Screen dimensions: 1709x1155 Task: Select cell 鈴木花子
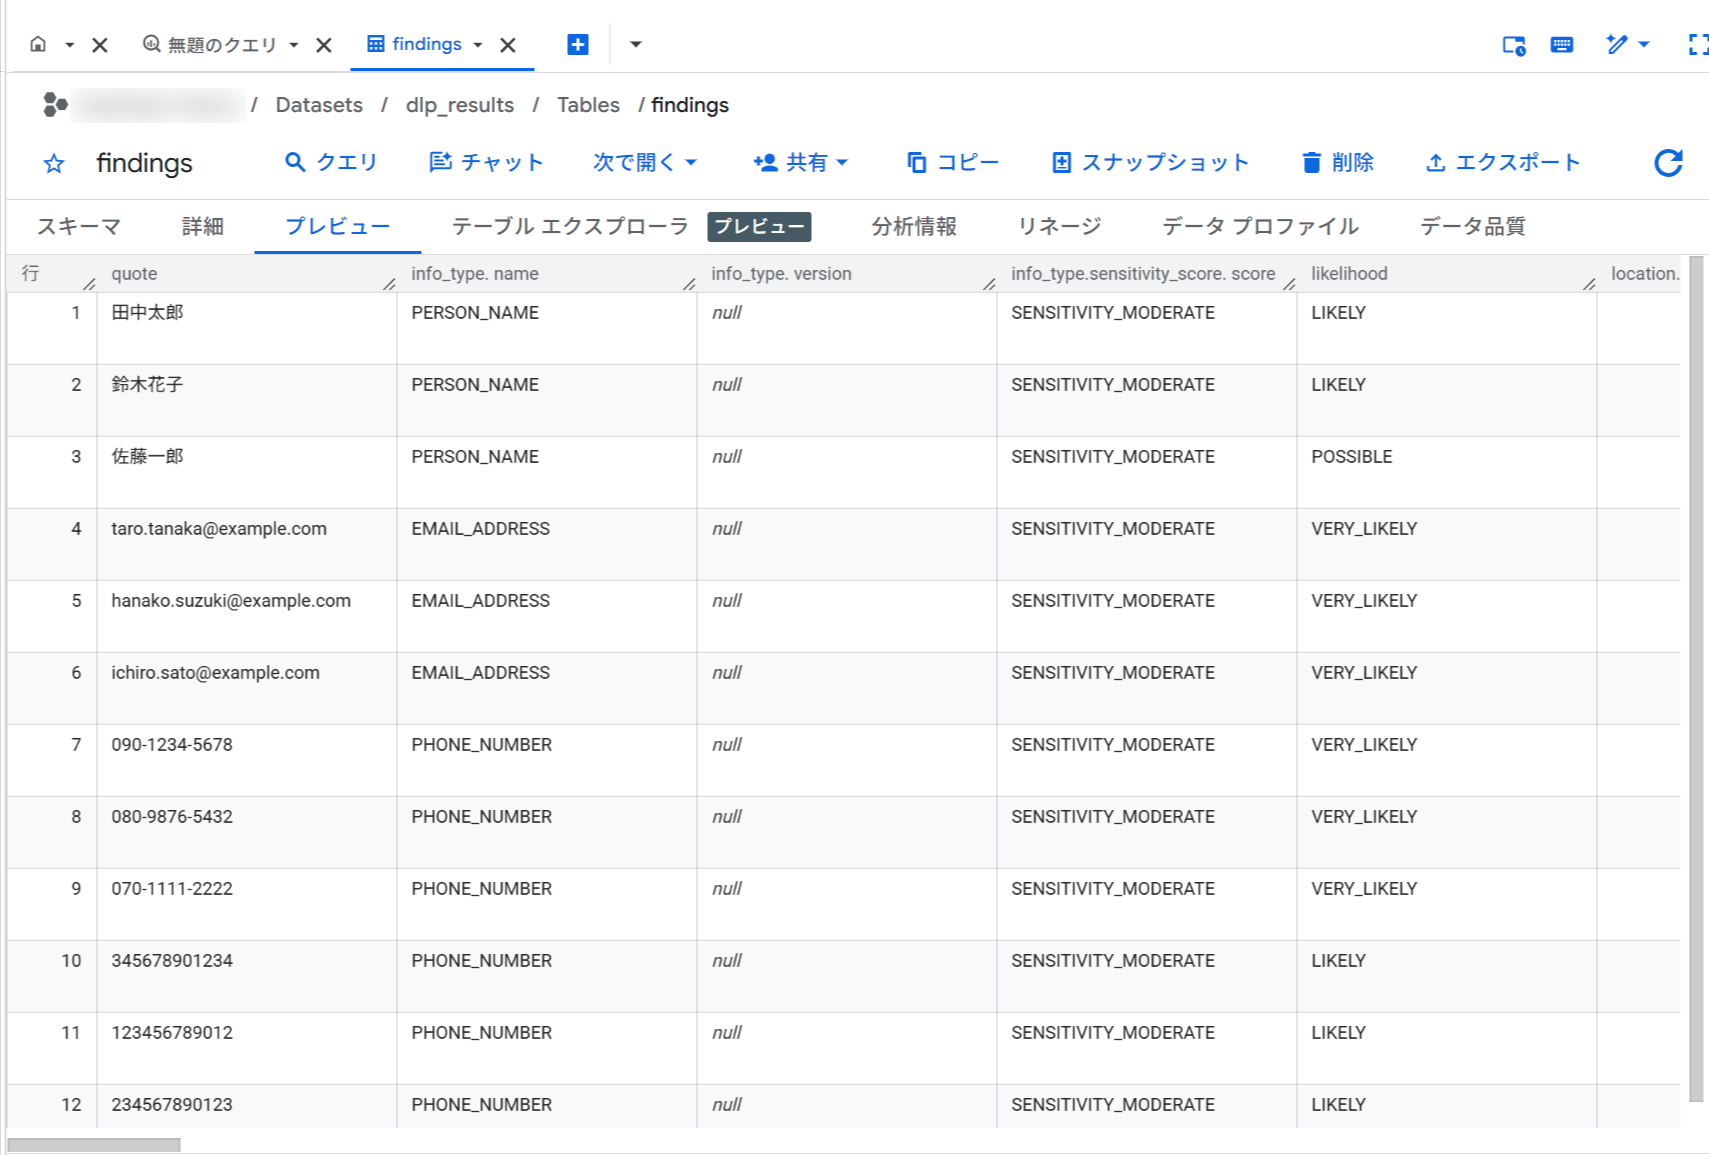point(247,400)
